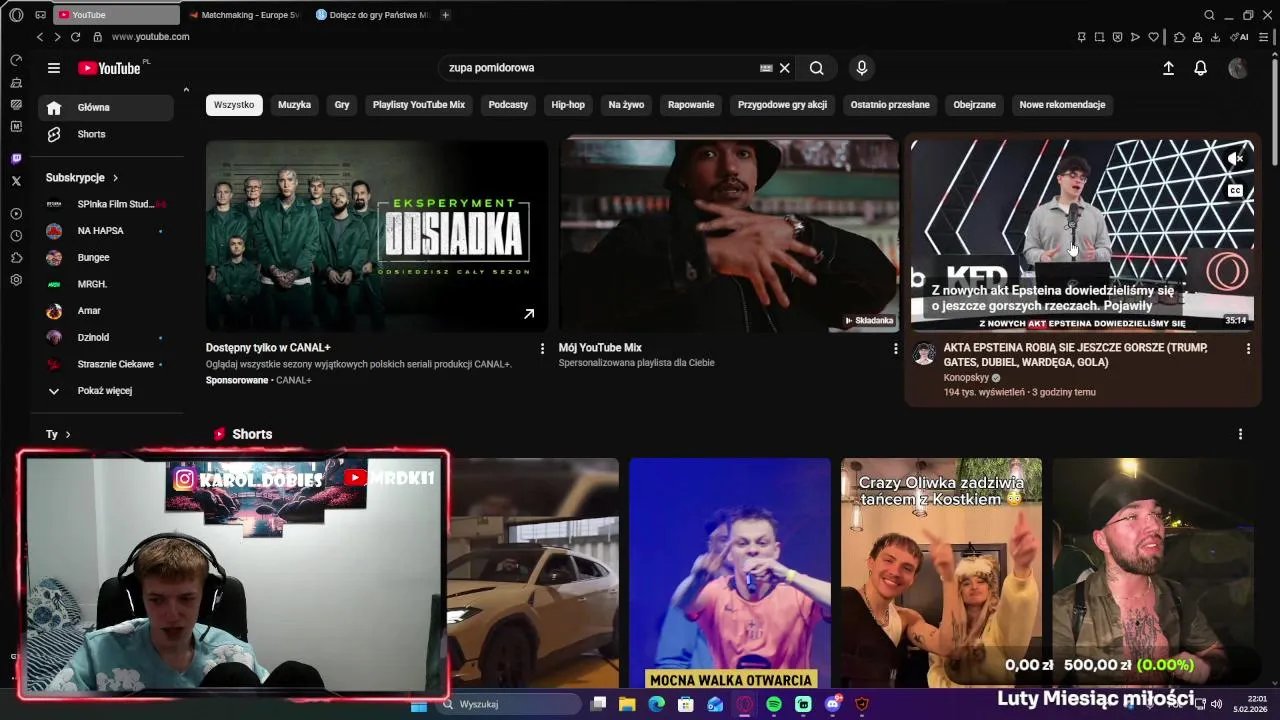Open the sidebar history clock icon
This screenshot has width=1280, height=720.
pos(16,236)
